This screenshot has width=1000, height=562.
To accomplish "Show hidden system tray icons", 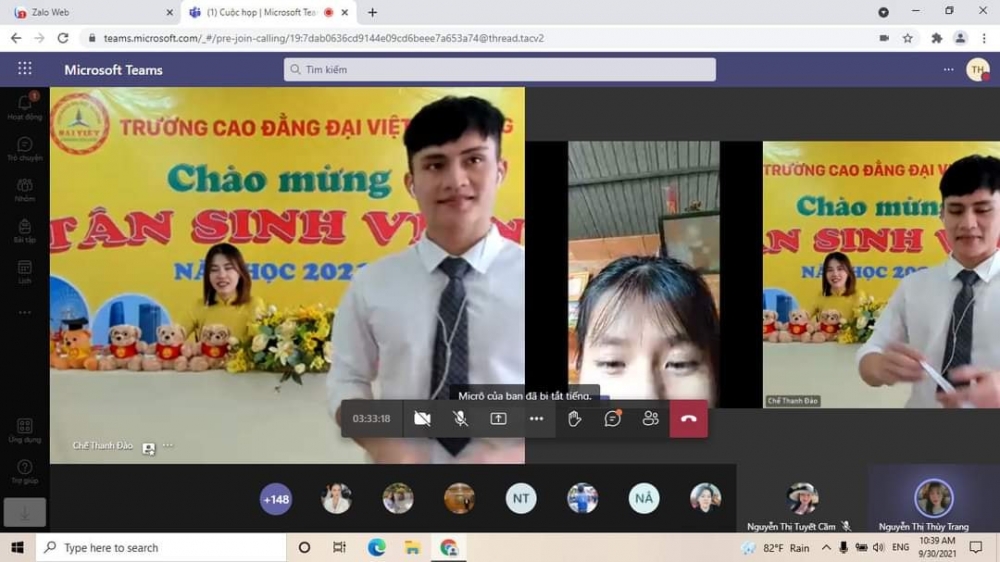I will point(826,547).
